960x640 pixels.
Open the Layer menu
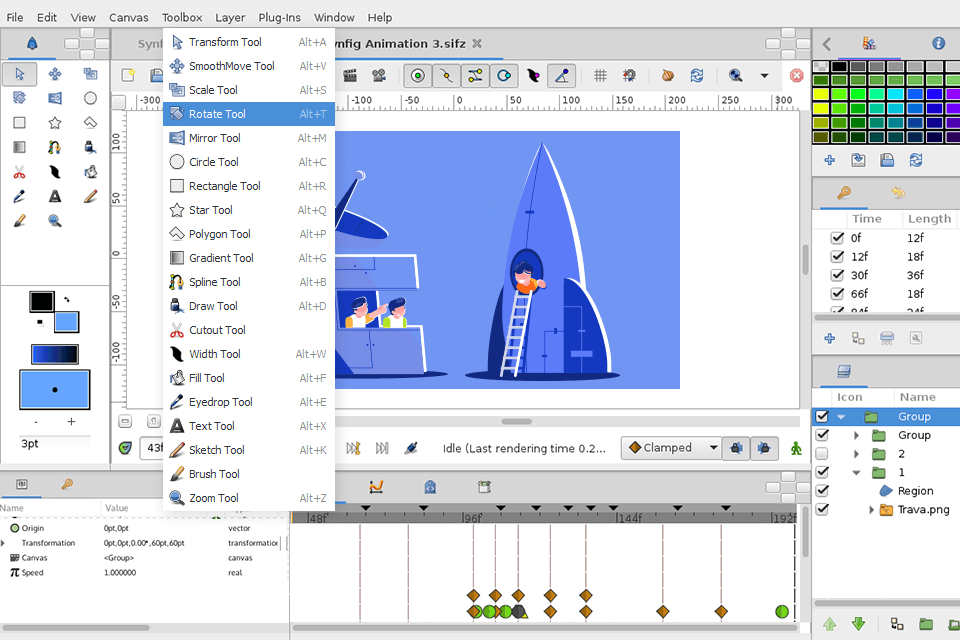pos(229,17)
